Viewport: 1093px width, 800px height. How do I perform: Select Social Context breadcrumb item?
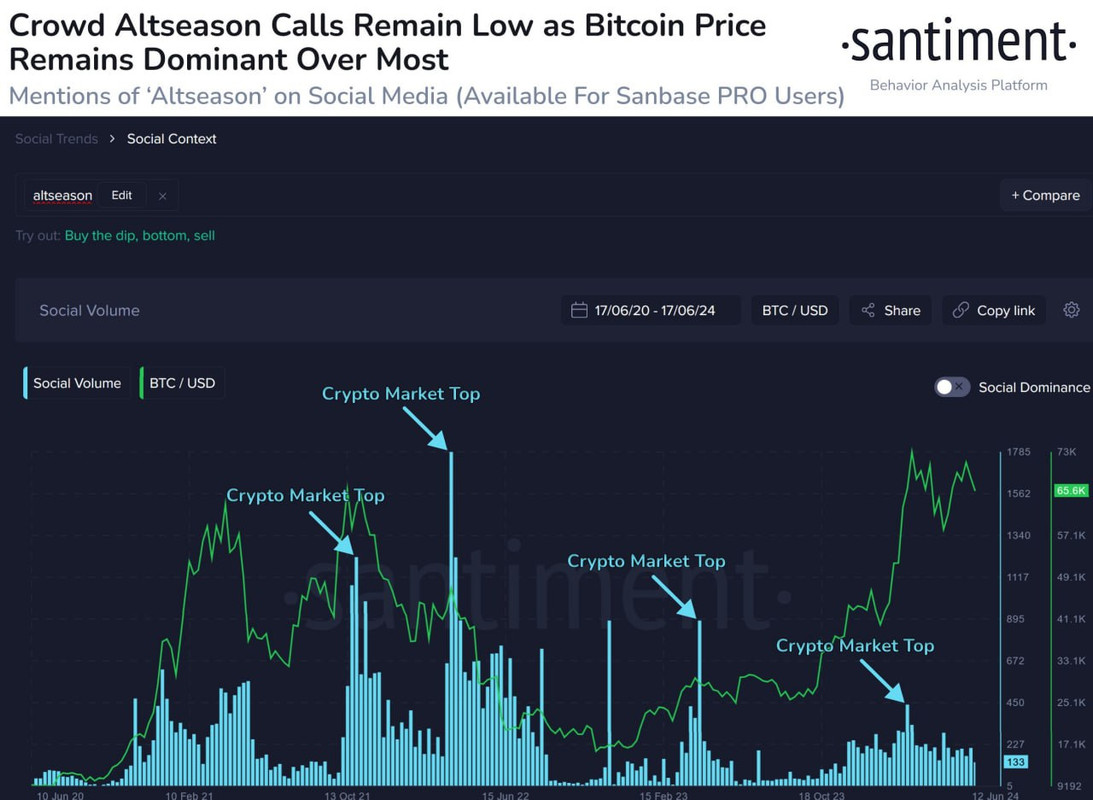pos(171,139)
